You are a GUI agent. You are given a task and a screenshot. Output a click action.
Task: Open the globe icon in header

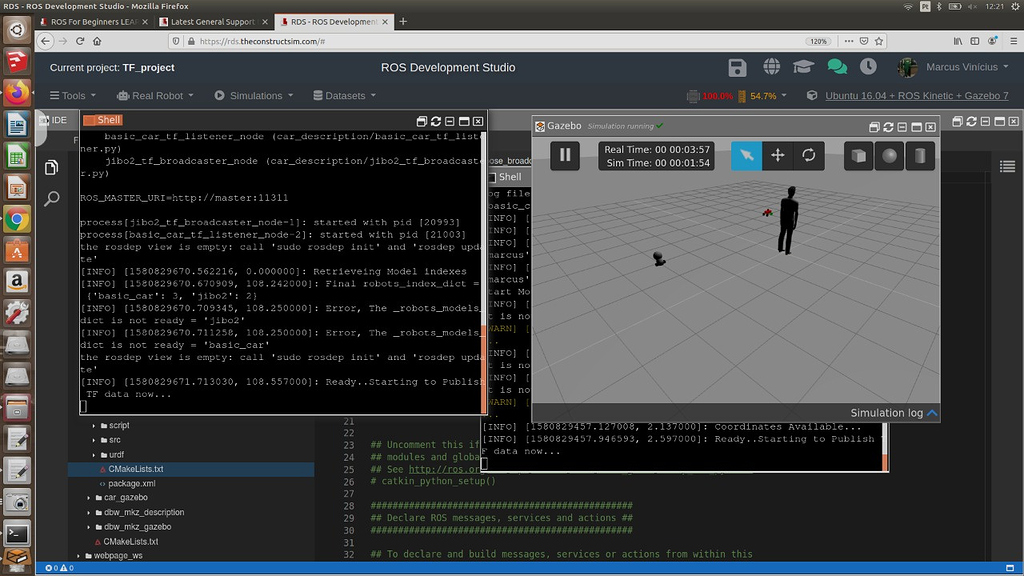771,67
